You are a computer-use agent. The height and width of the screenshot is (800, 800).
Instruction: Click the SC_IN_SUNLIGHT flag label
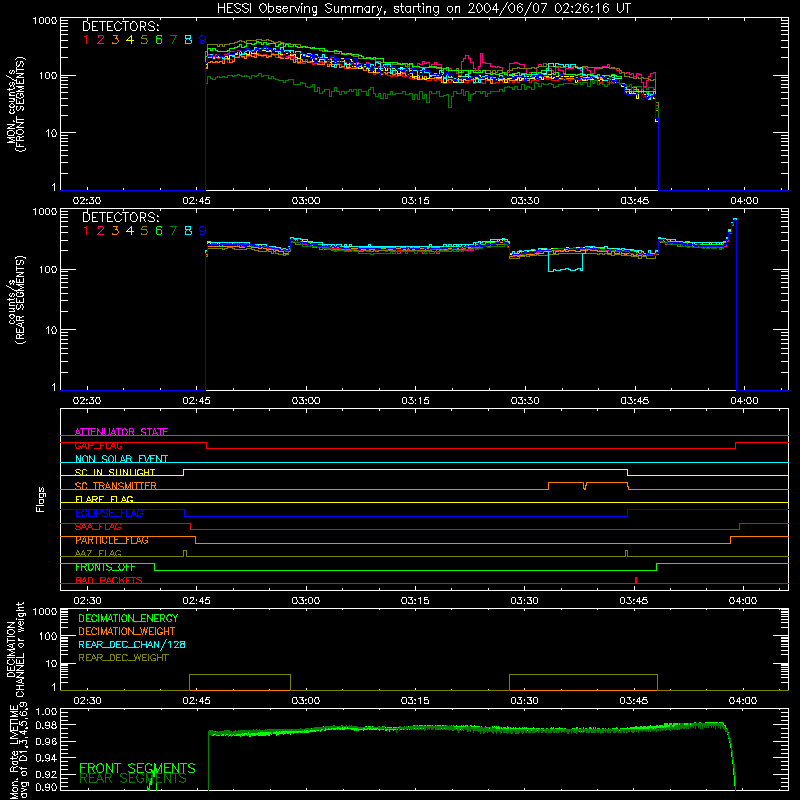click(x=115, y=472)
